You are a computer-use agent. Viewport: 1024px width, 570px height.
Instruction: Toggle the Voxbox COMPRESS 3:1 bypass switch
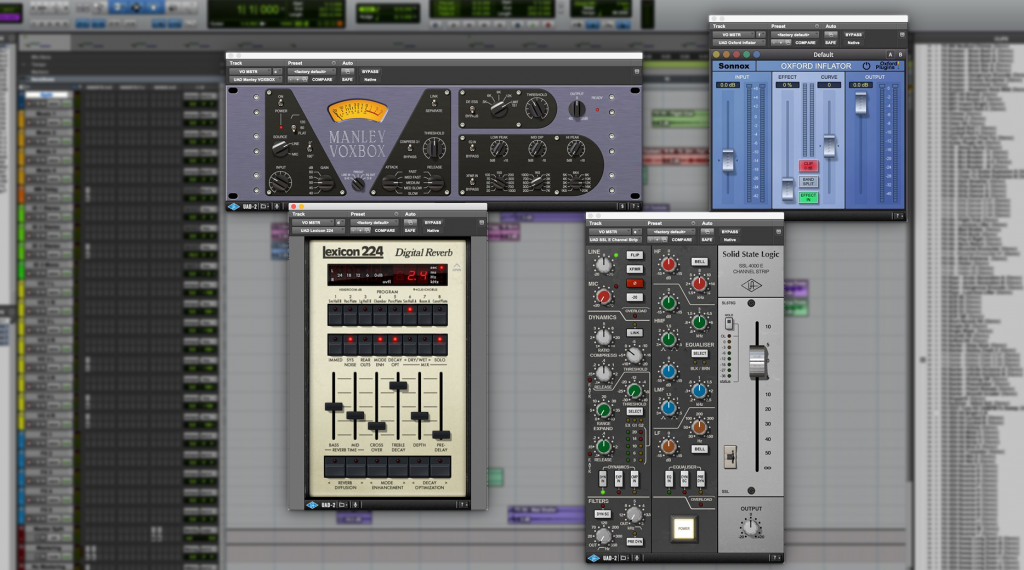410,149
